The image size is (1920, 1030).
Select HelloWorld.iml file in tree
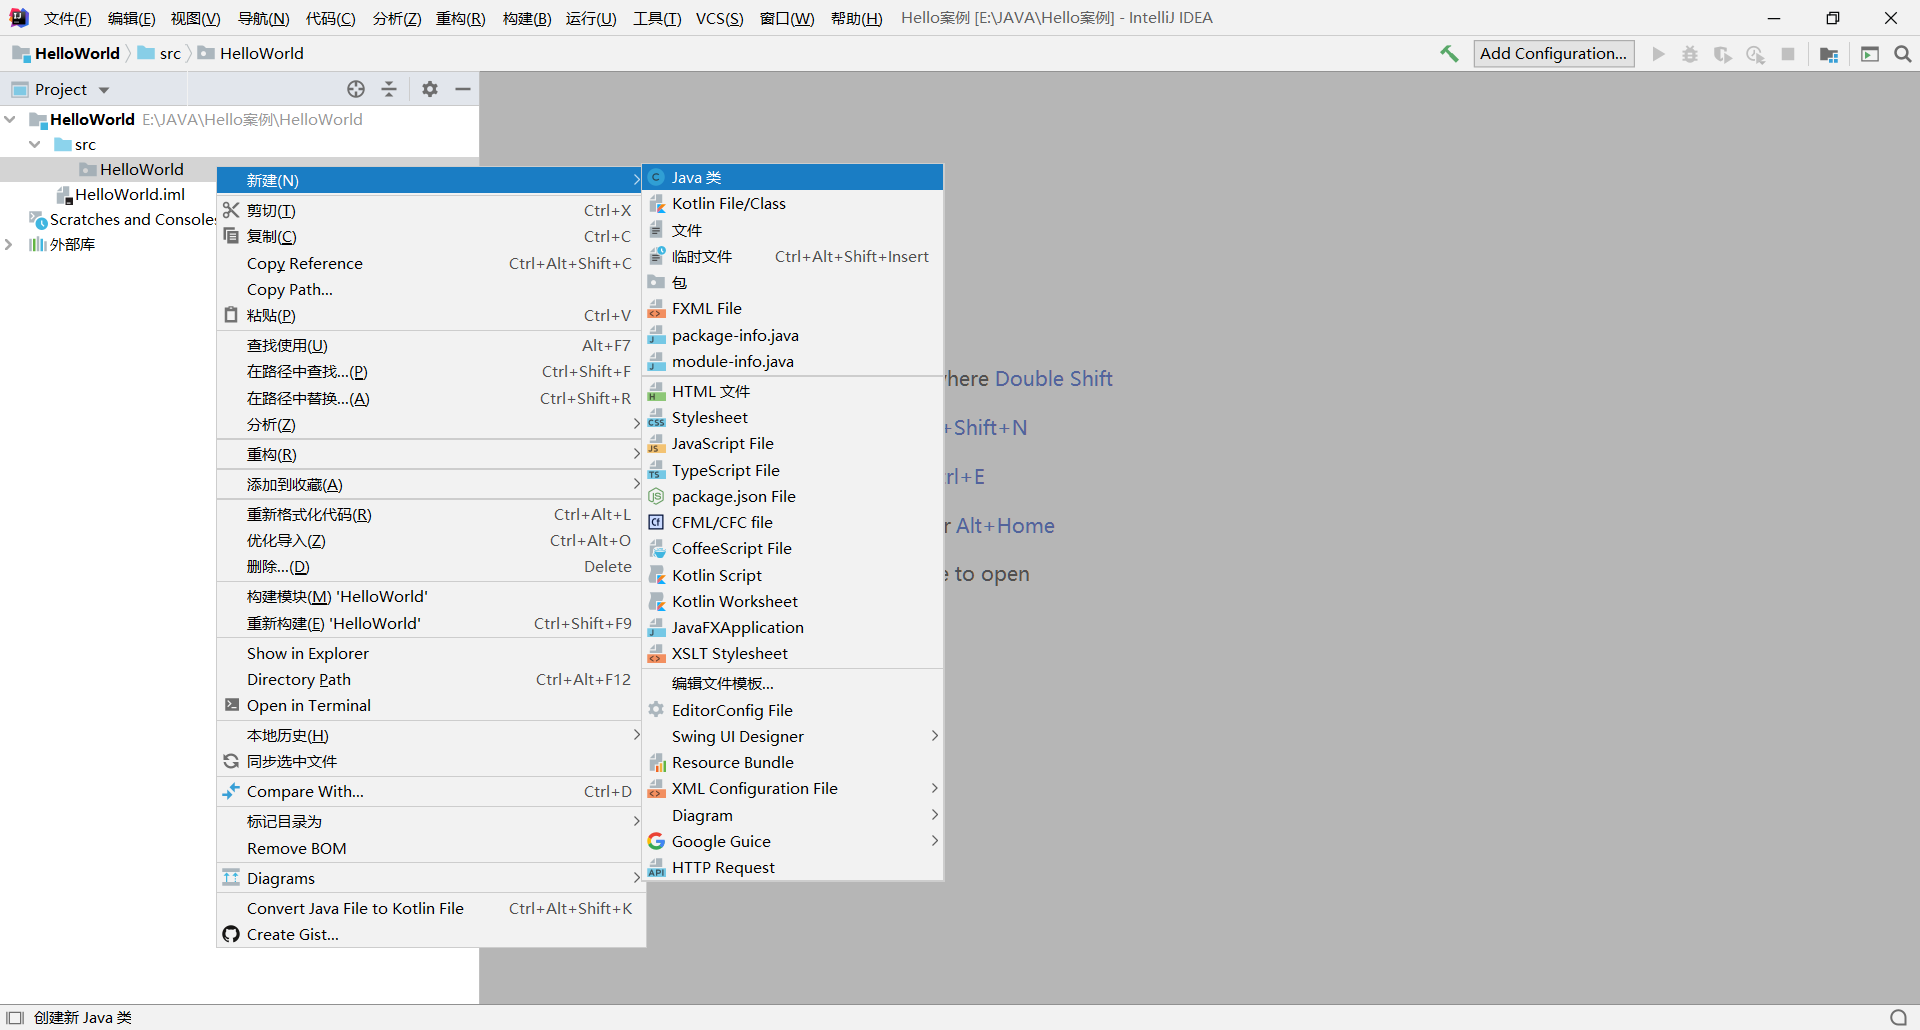(121, 194)
